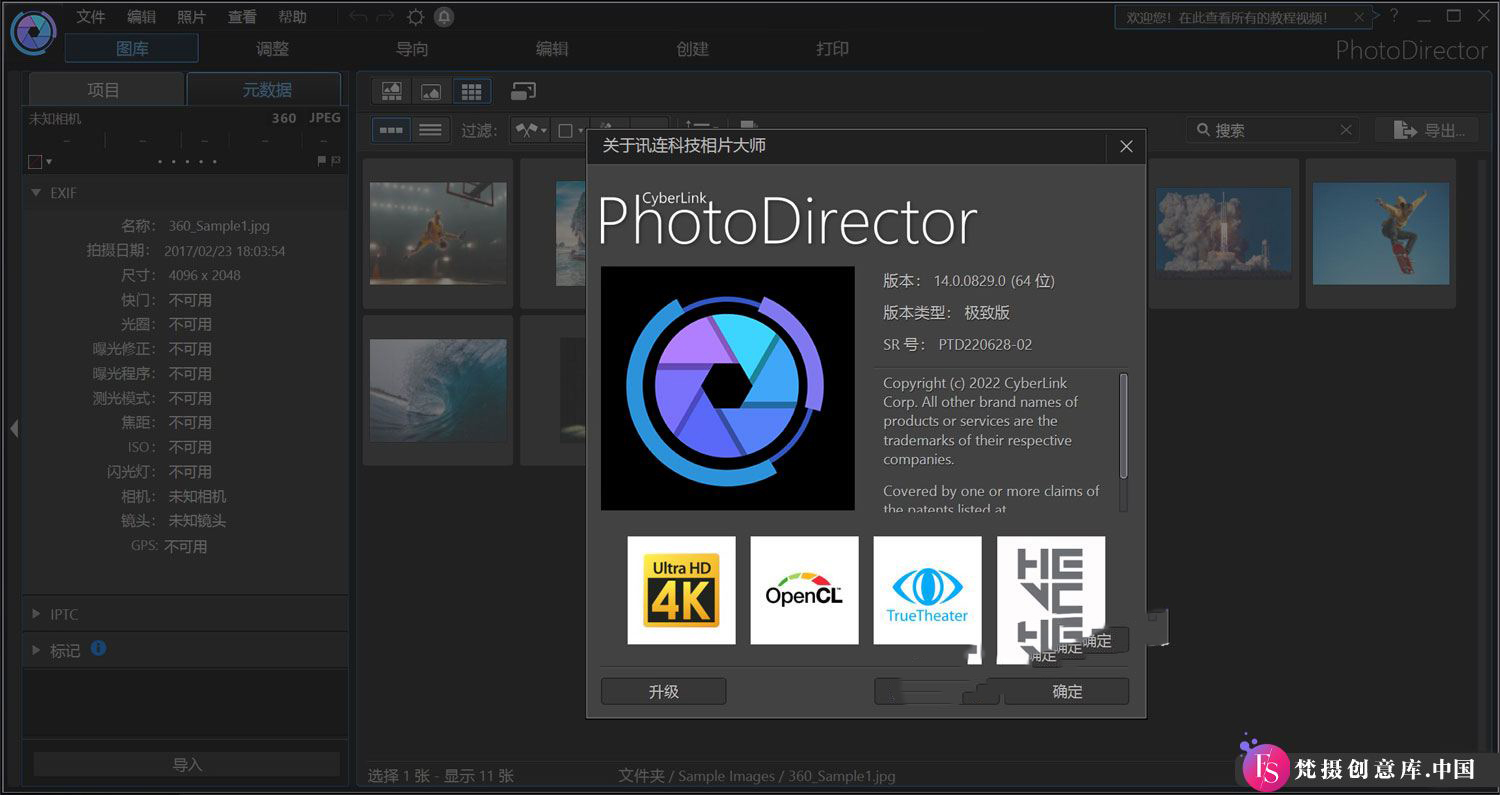Collapse the EXIF section

(x=36, y=192)
